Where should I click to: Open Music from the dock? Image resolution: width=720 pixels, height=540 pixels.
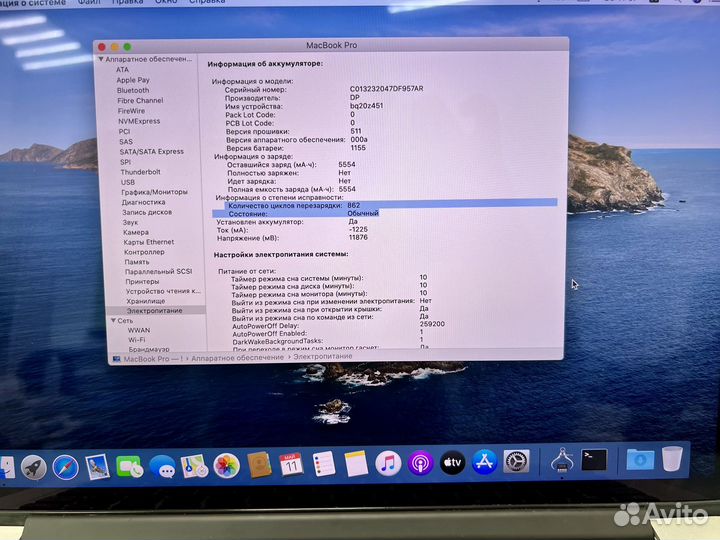[388, 463]
